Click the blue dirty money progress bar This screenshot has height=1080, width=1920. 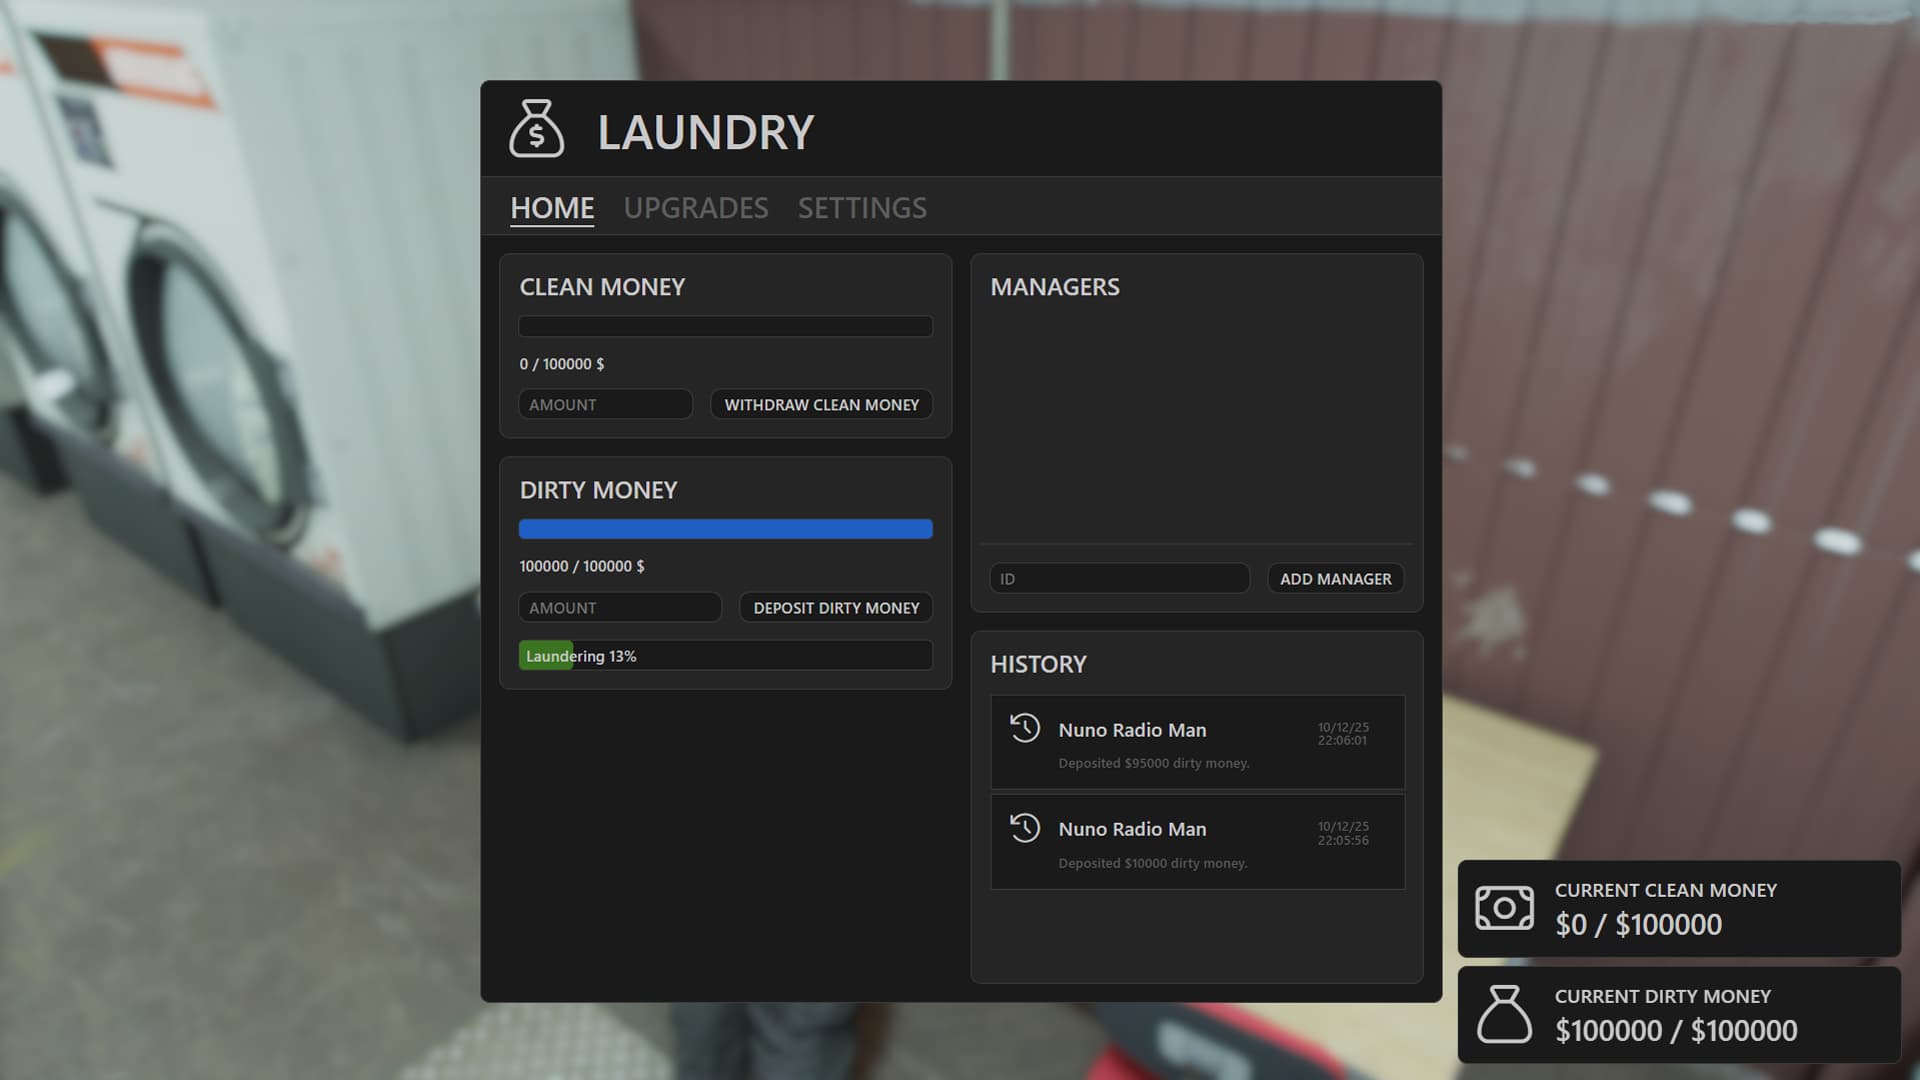(725, 529)
